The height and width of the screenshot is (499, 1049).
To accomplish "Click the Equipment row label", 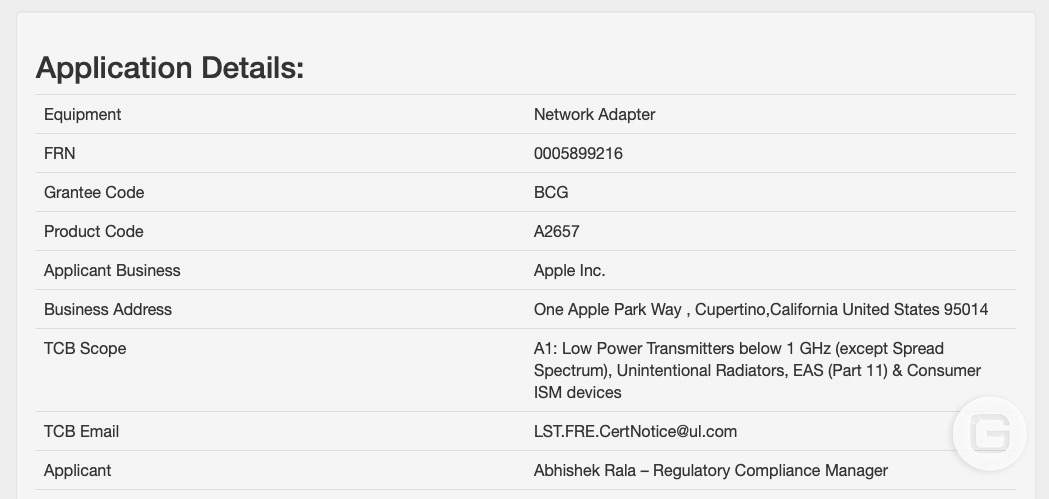I will click(82, 114).
